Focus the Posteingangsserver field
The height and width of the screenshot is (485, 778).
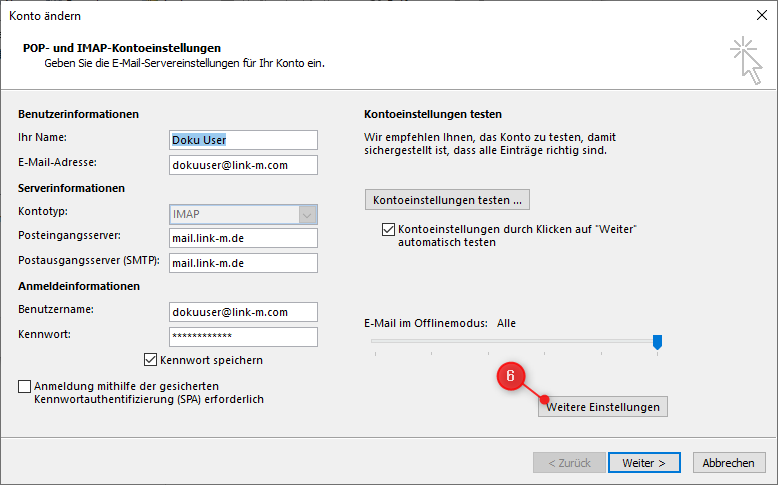pyautogui.click(x=243, y=238)
